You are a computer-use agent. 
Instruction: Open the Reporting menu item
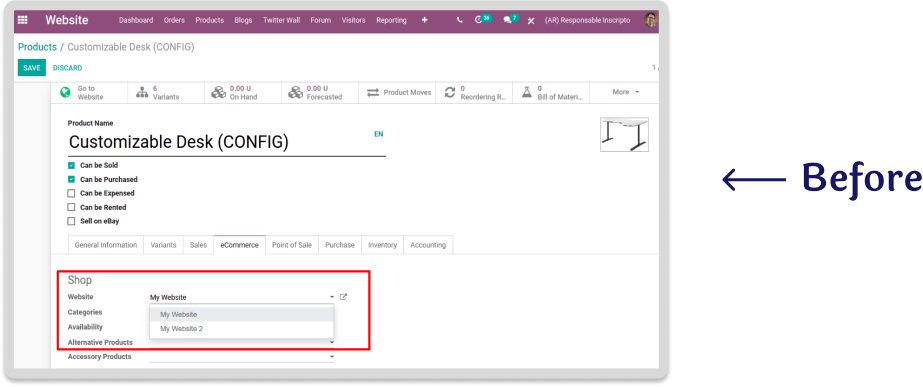pyautogui.click(x=391, y=20)
